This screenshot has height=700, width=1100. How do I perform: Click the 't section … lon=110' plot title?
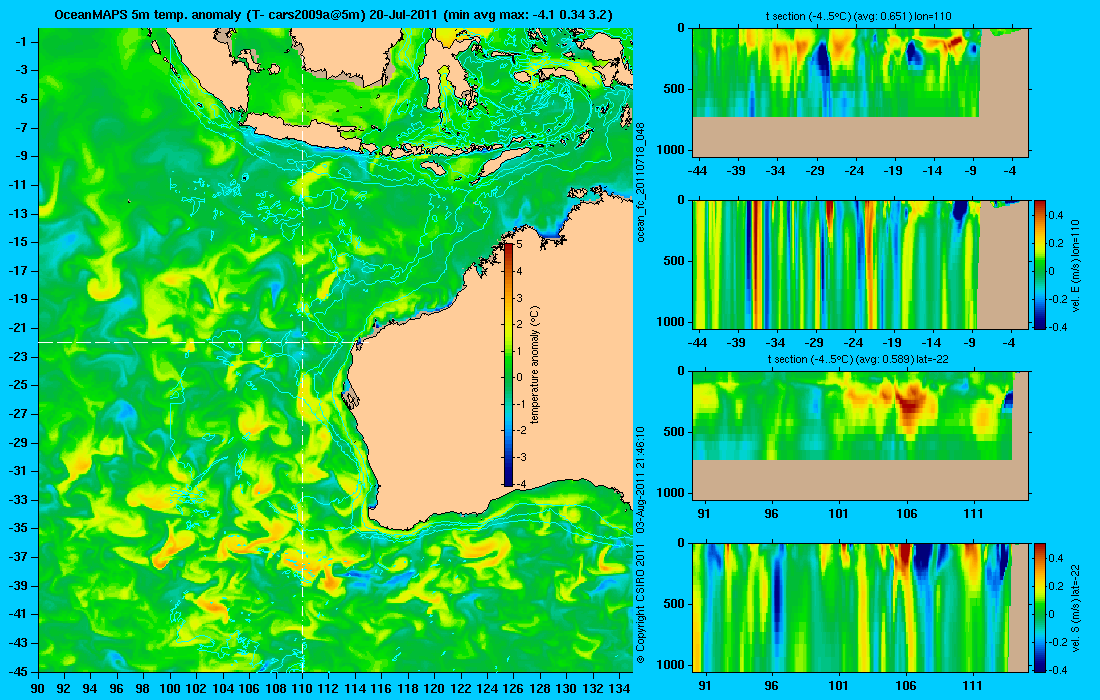pyautogui.click(x=859, y=16)
